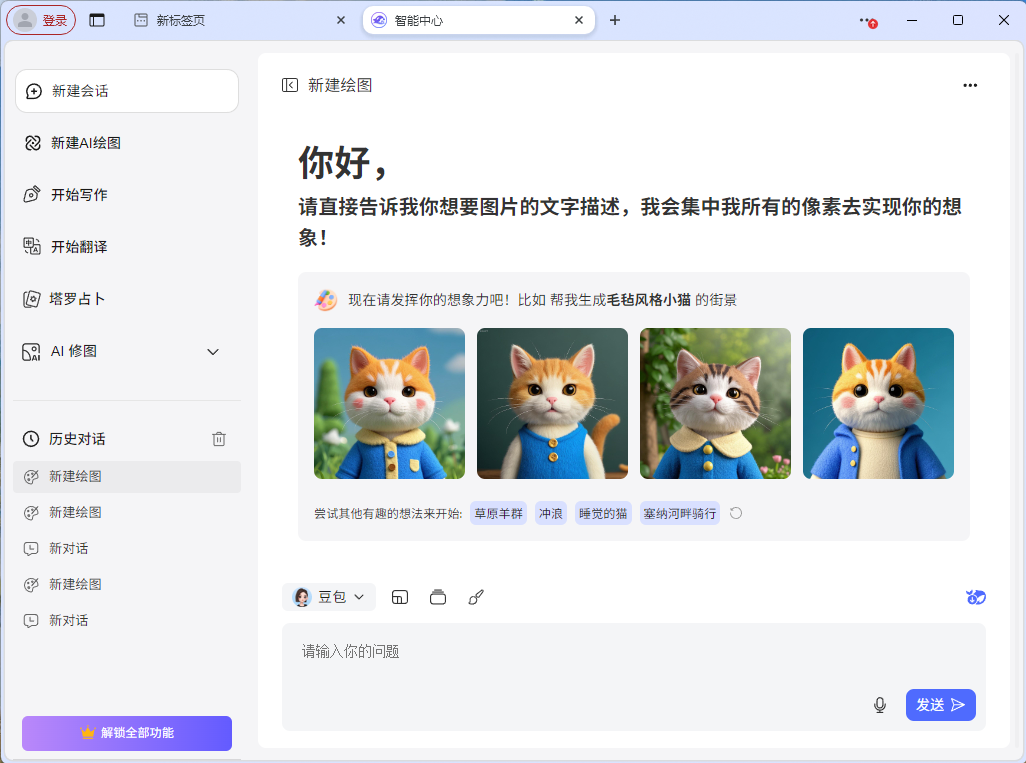The width and height of the screenshot is (1026, 763).
Task: Click the delete history trash icon
Action: (219, 439)
